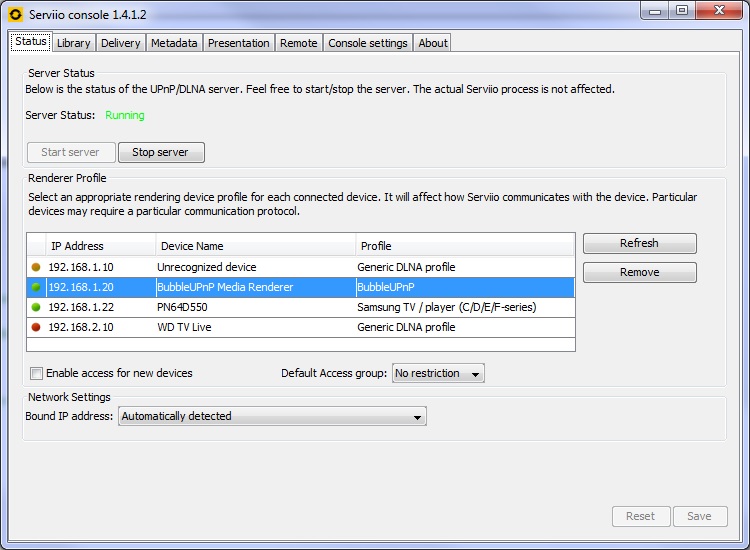Open the BubbleUPnP profile cell dropdown
This screenshot has width=750, height=550.
(465, 287)
